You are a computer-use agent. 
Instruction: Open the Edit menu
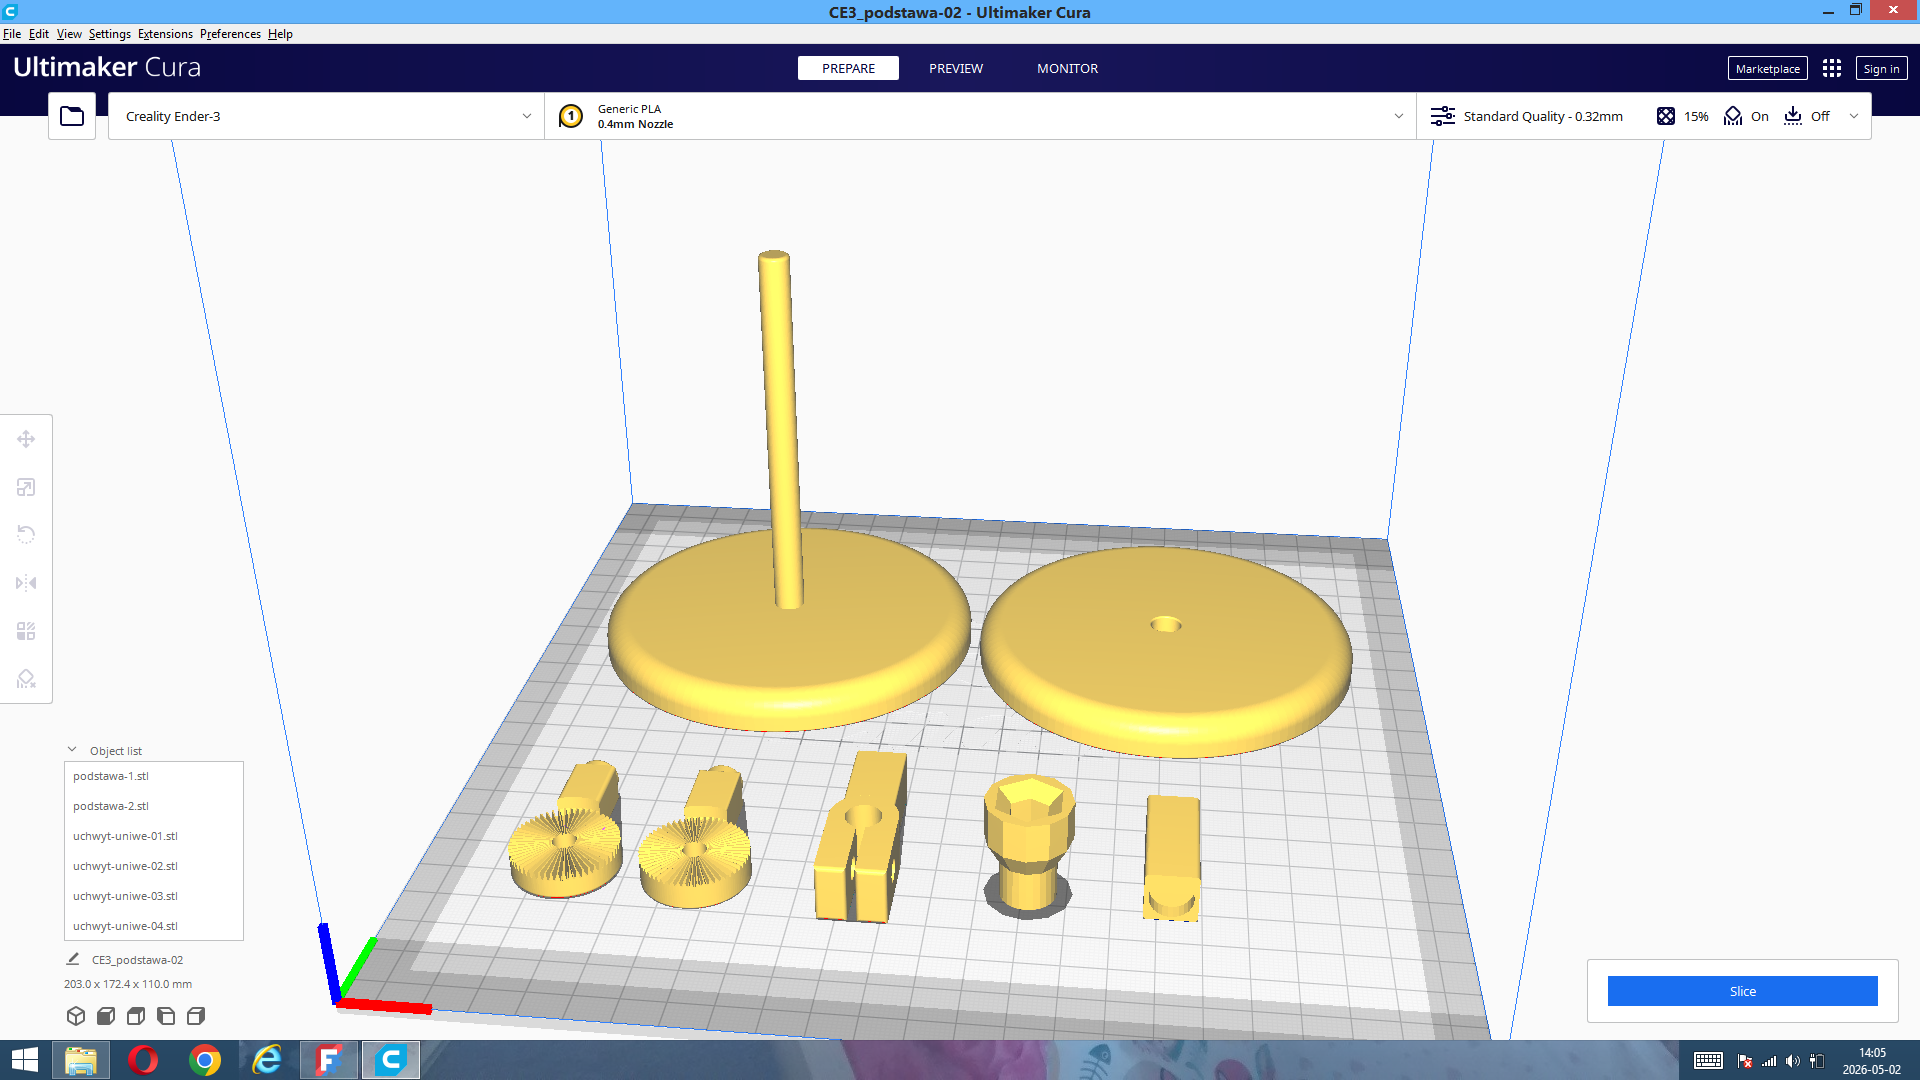pyautogui.click(x=39, y=34)
